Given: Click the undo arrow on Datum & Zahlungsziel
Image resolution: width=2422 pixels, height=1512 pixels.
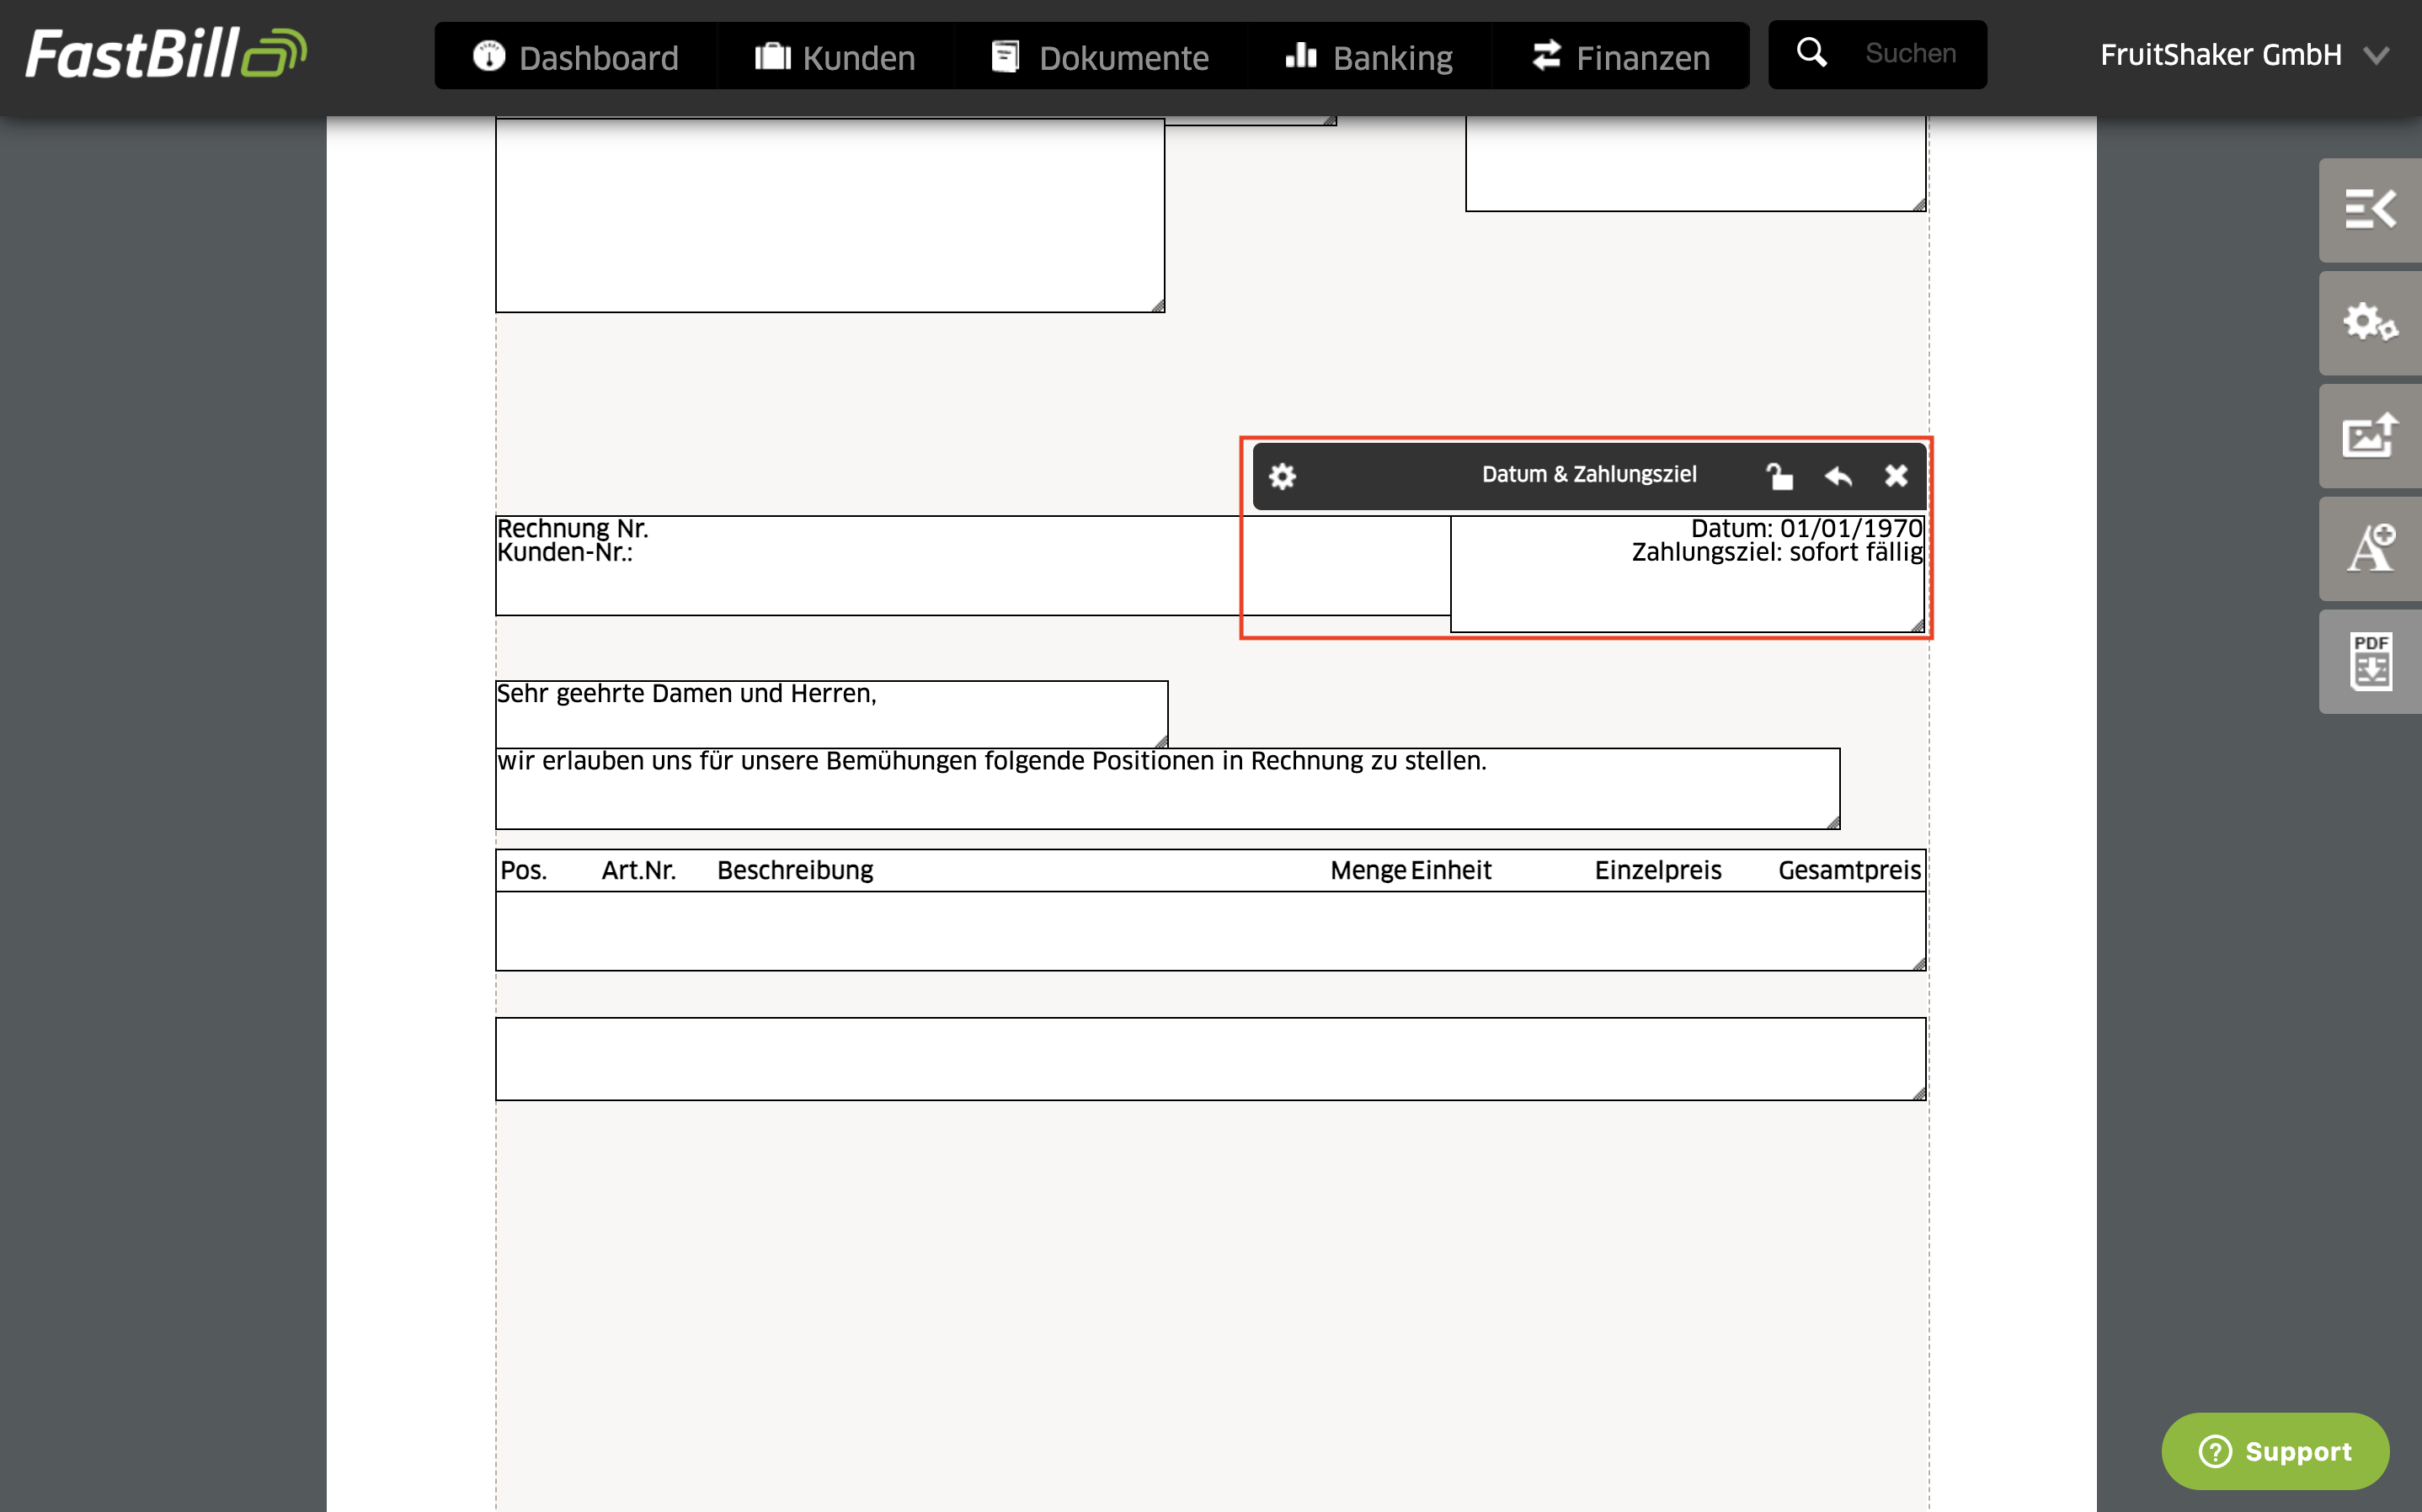Looking at the screenshot, I should pos(1838,476).
